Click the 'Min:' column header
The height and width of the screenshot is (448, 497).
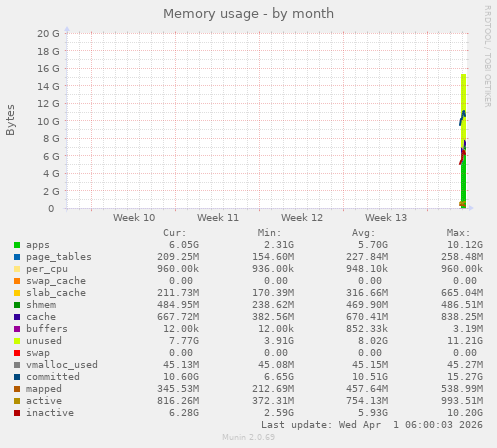pyautogui.click(x=269, y=233)
